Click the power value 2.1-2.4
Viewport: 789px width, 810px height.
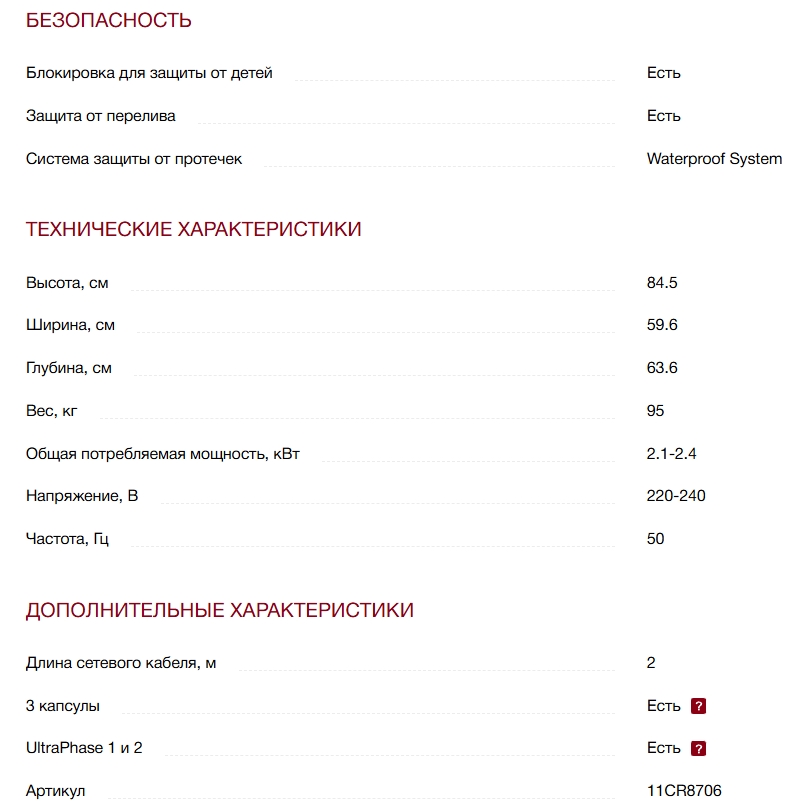[x=671, y=454]
